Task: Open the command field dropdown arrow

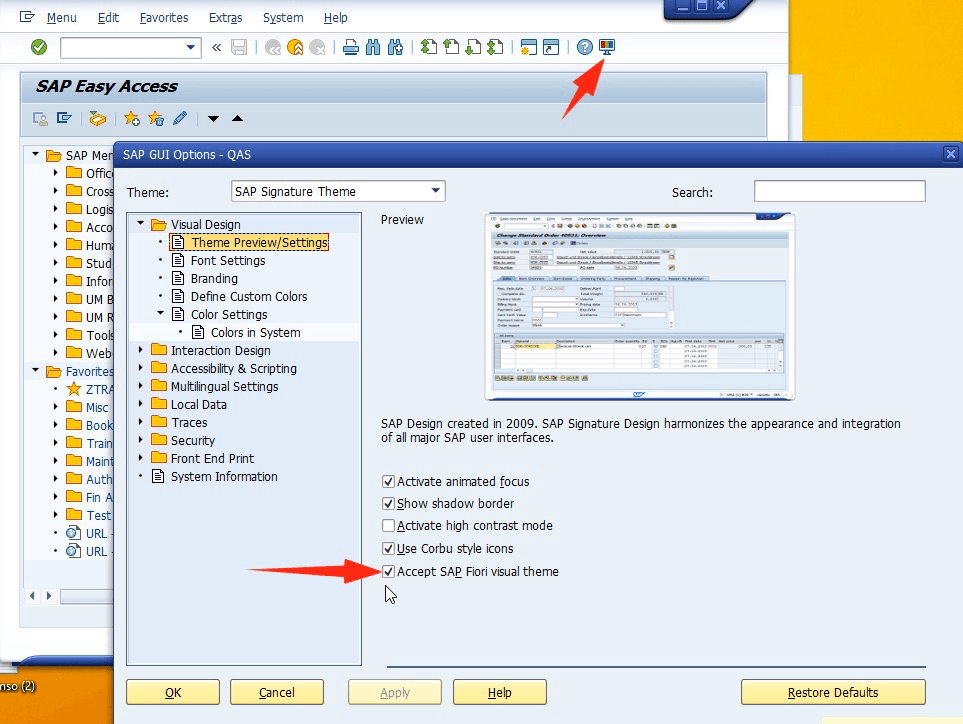Action: (190, 47)
